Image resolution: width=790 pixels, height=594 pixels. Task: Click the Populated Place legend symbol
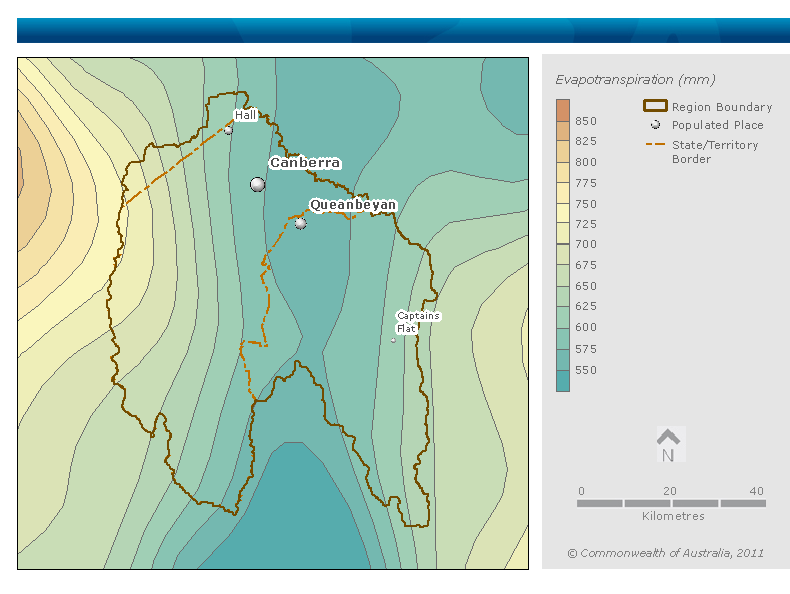click(x=655, y=124)
